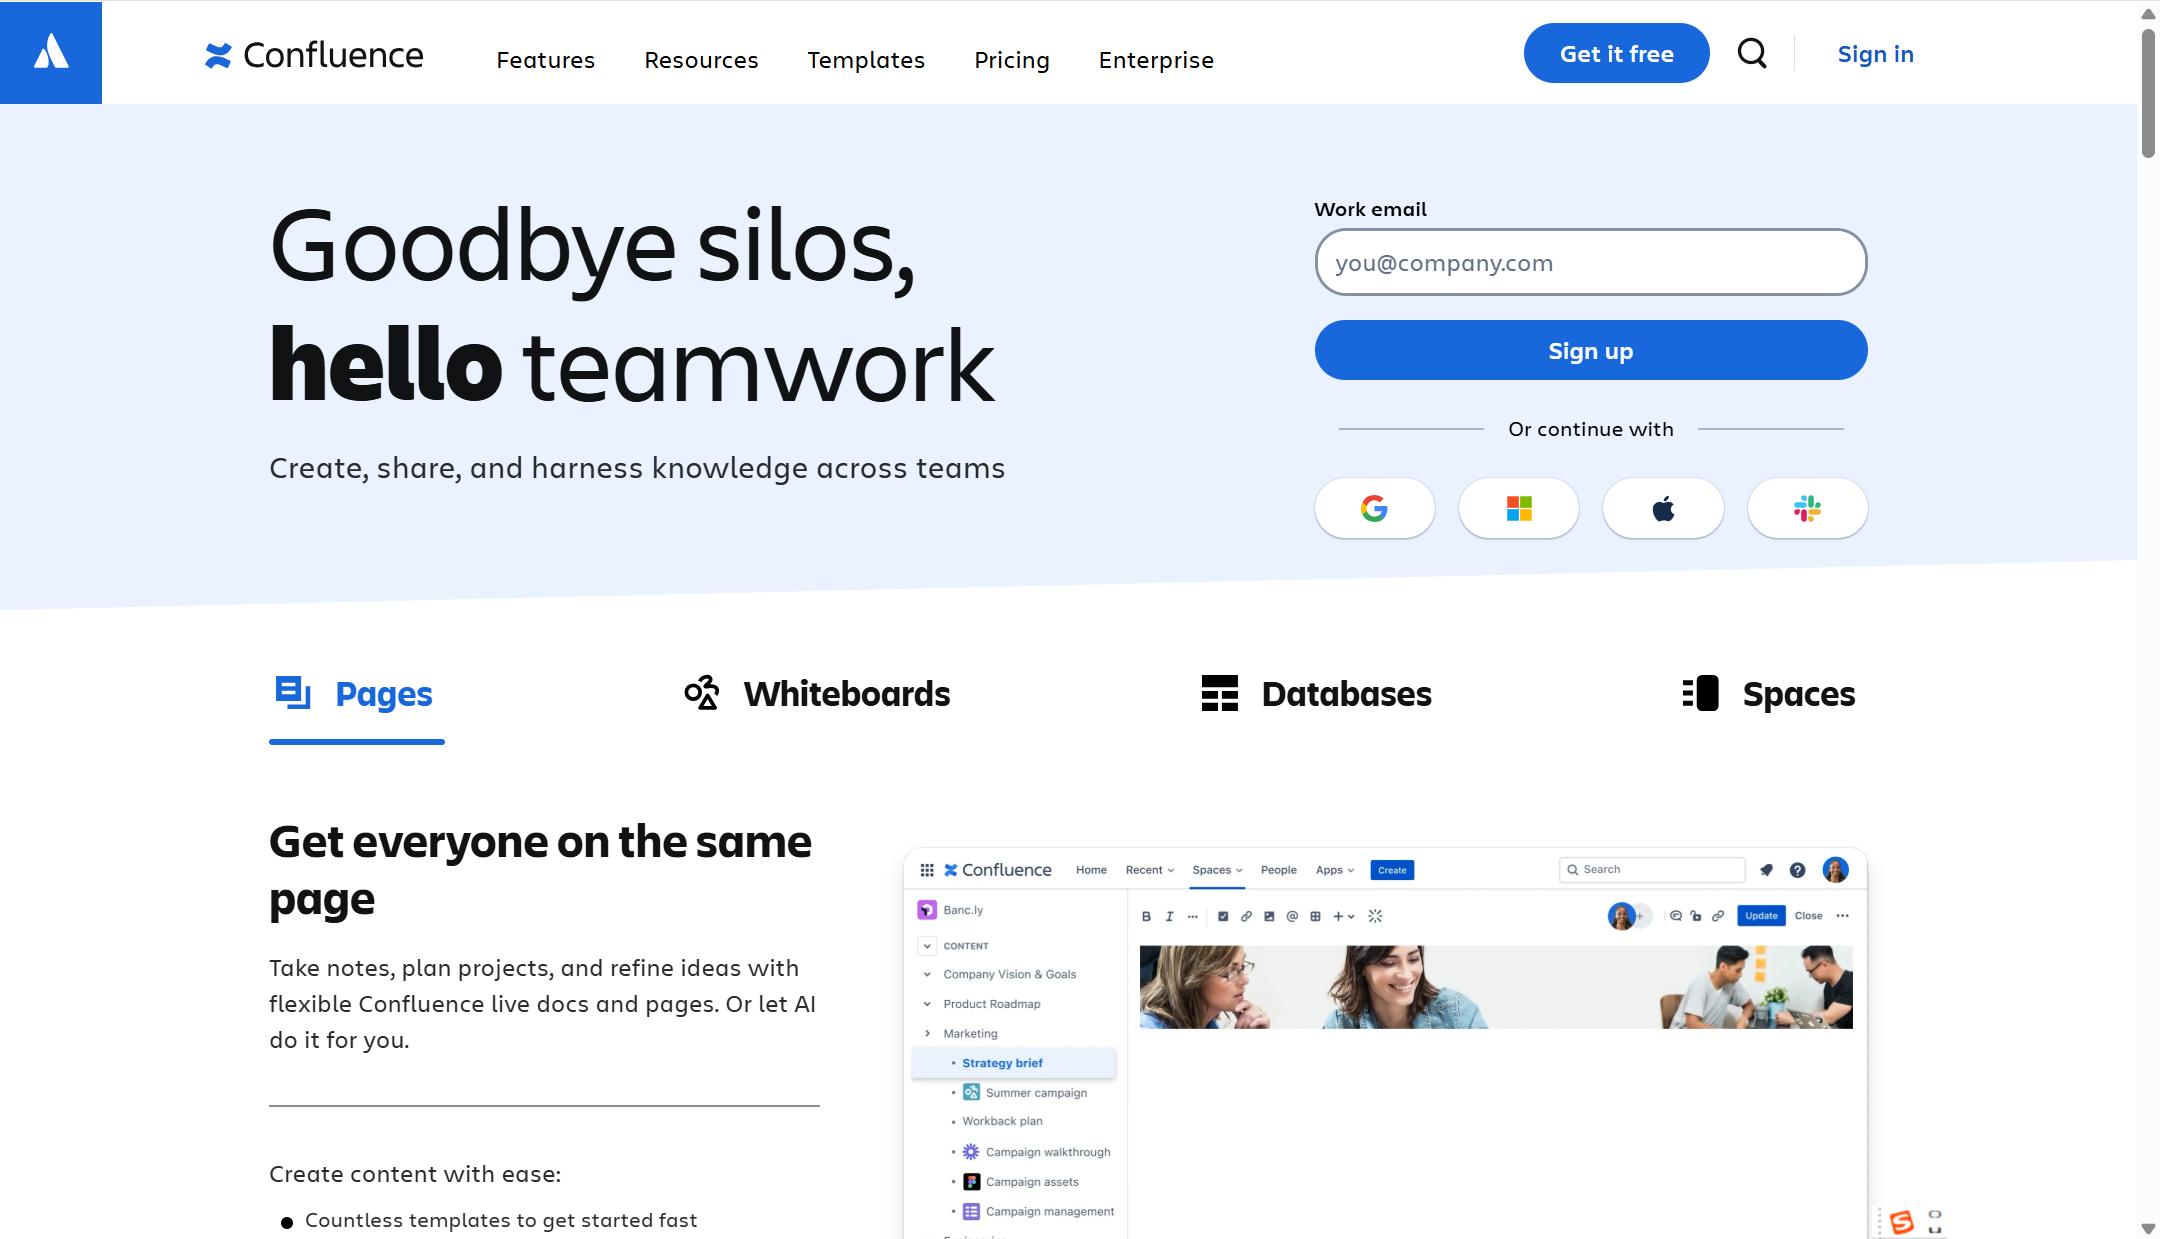Continue with Microsoft sign-in icon
Screen dimensions: 2160x1239
[1518, 509]
